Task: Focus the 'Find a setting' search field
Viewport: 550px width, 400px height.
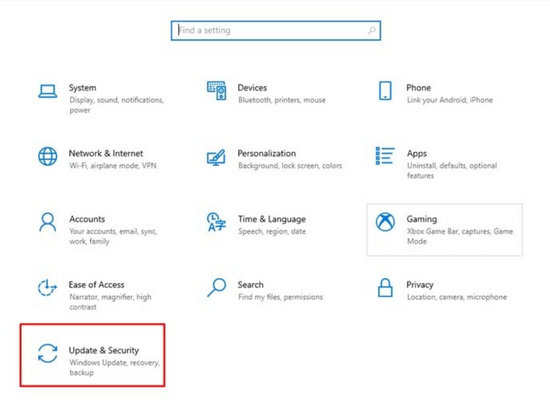Action: [276, 31]
